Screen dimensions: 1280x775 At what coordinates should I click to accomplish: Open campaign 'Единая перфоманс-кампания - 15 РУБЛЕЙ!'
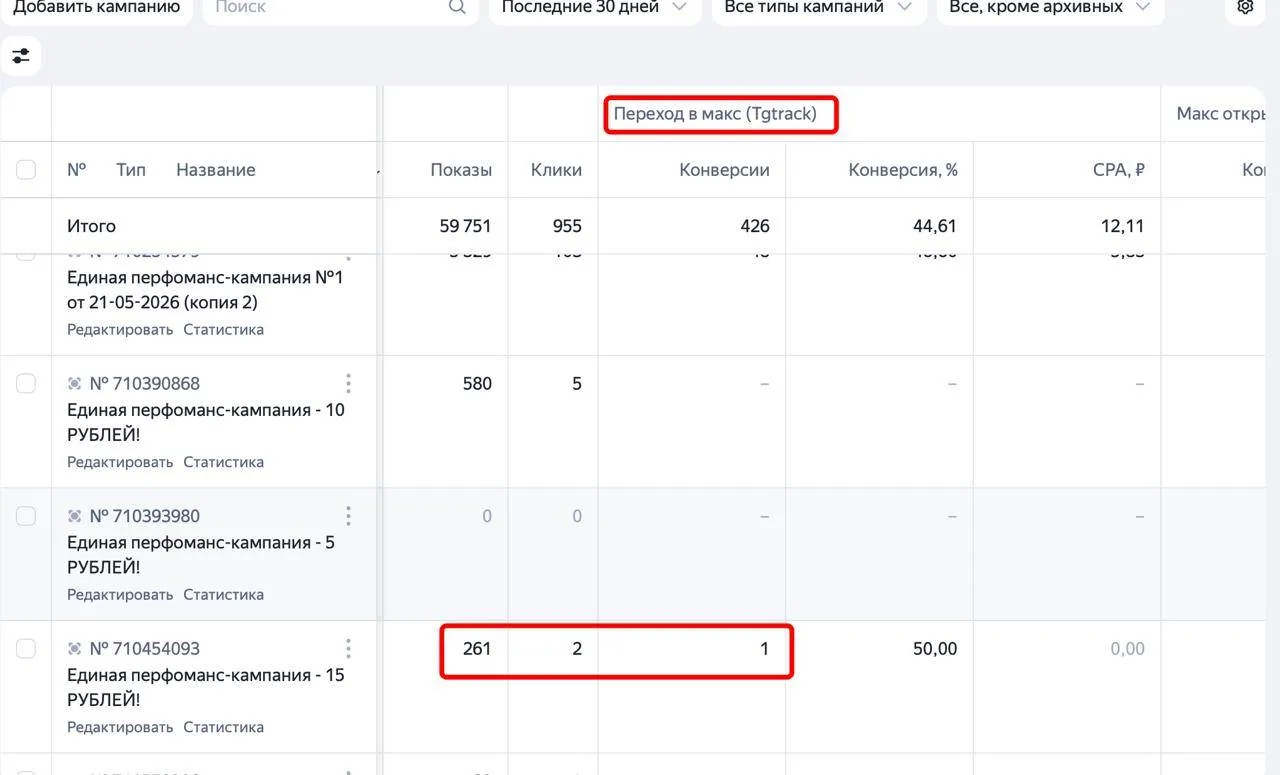(x=205, y=687)
